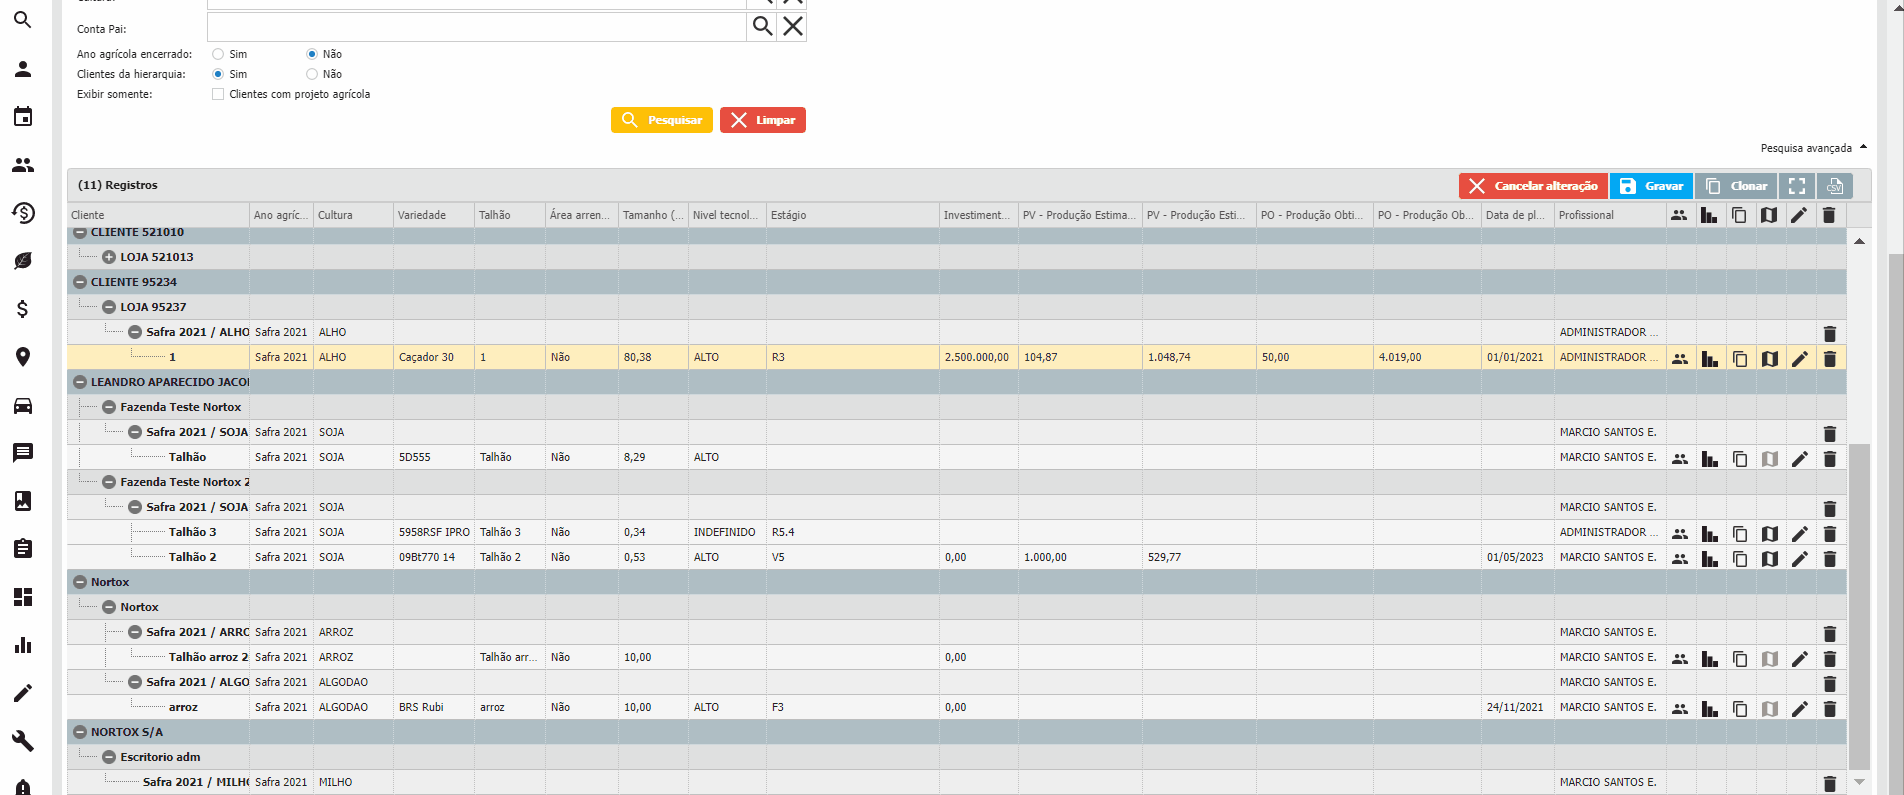Click the grid vertical scrollbar thumb

(1859, 607)
